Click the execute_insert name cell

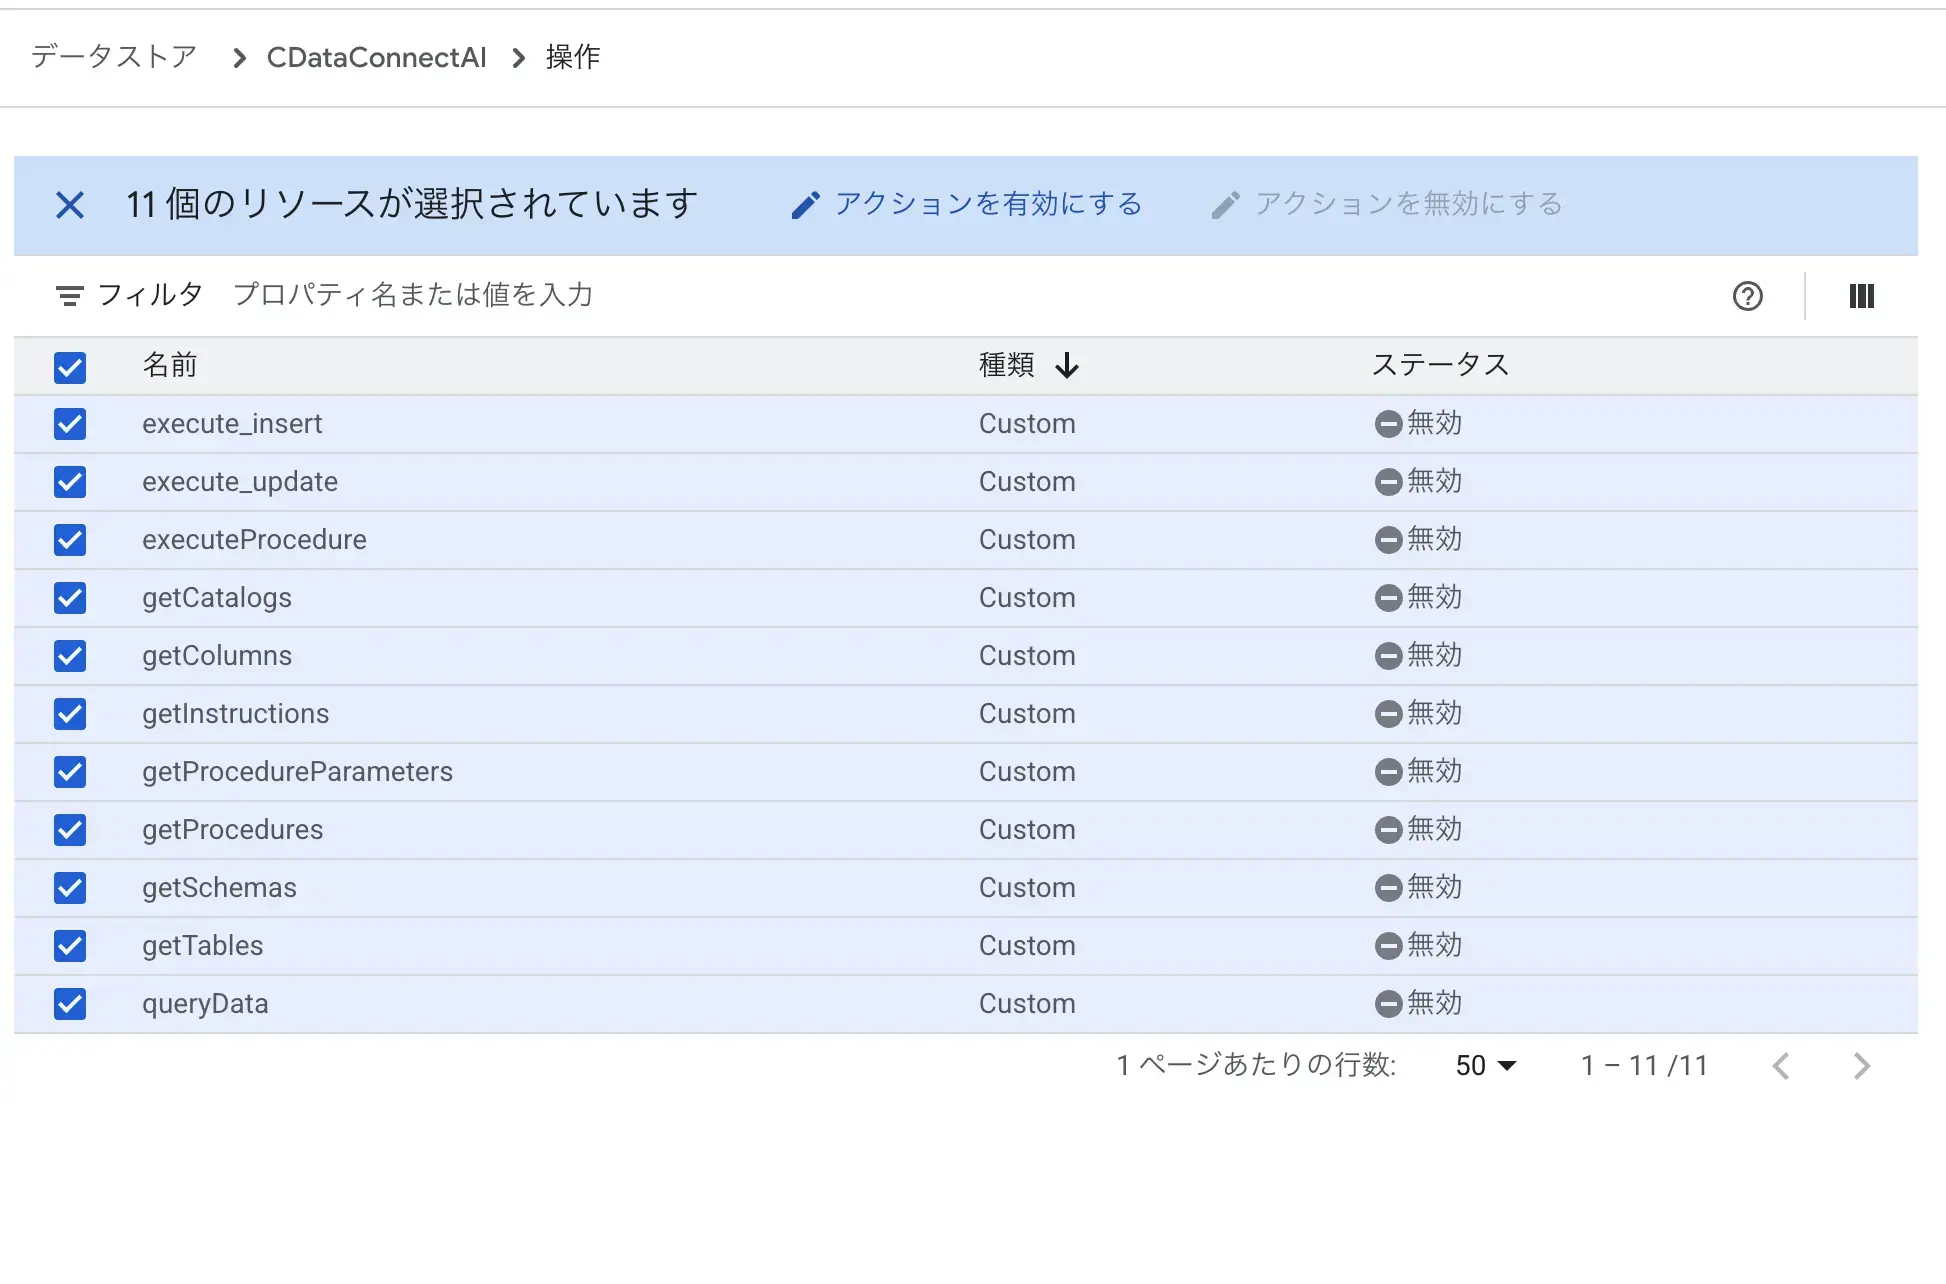(232, 424)
